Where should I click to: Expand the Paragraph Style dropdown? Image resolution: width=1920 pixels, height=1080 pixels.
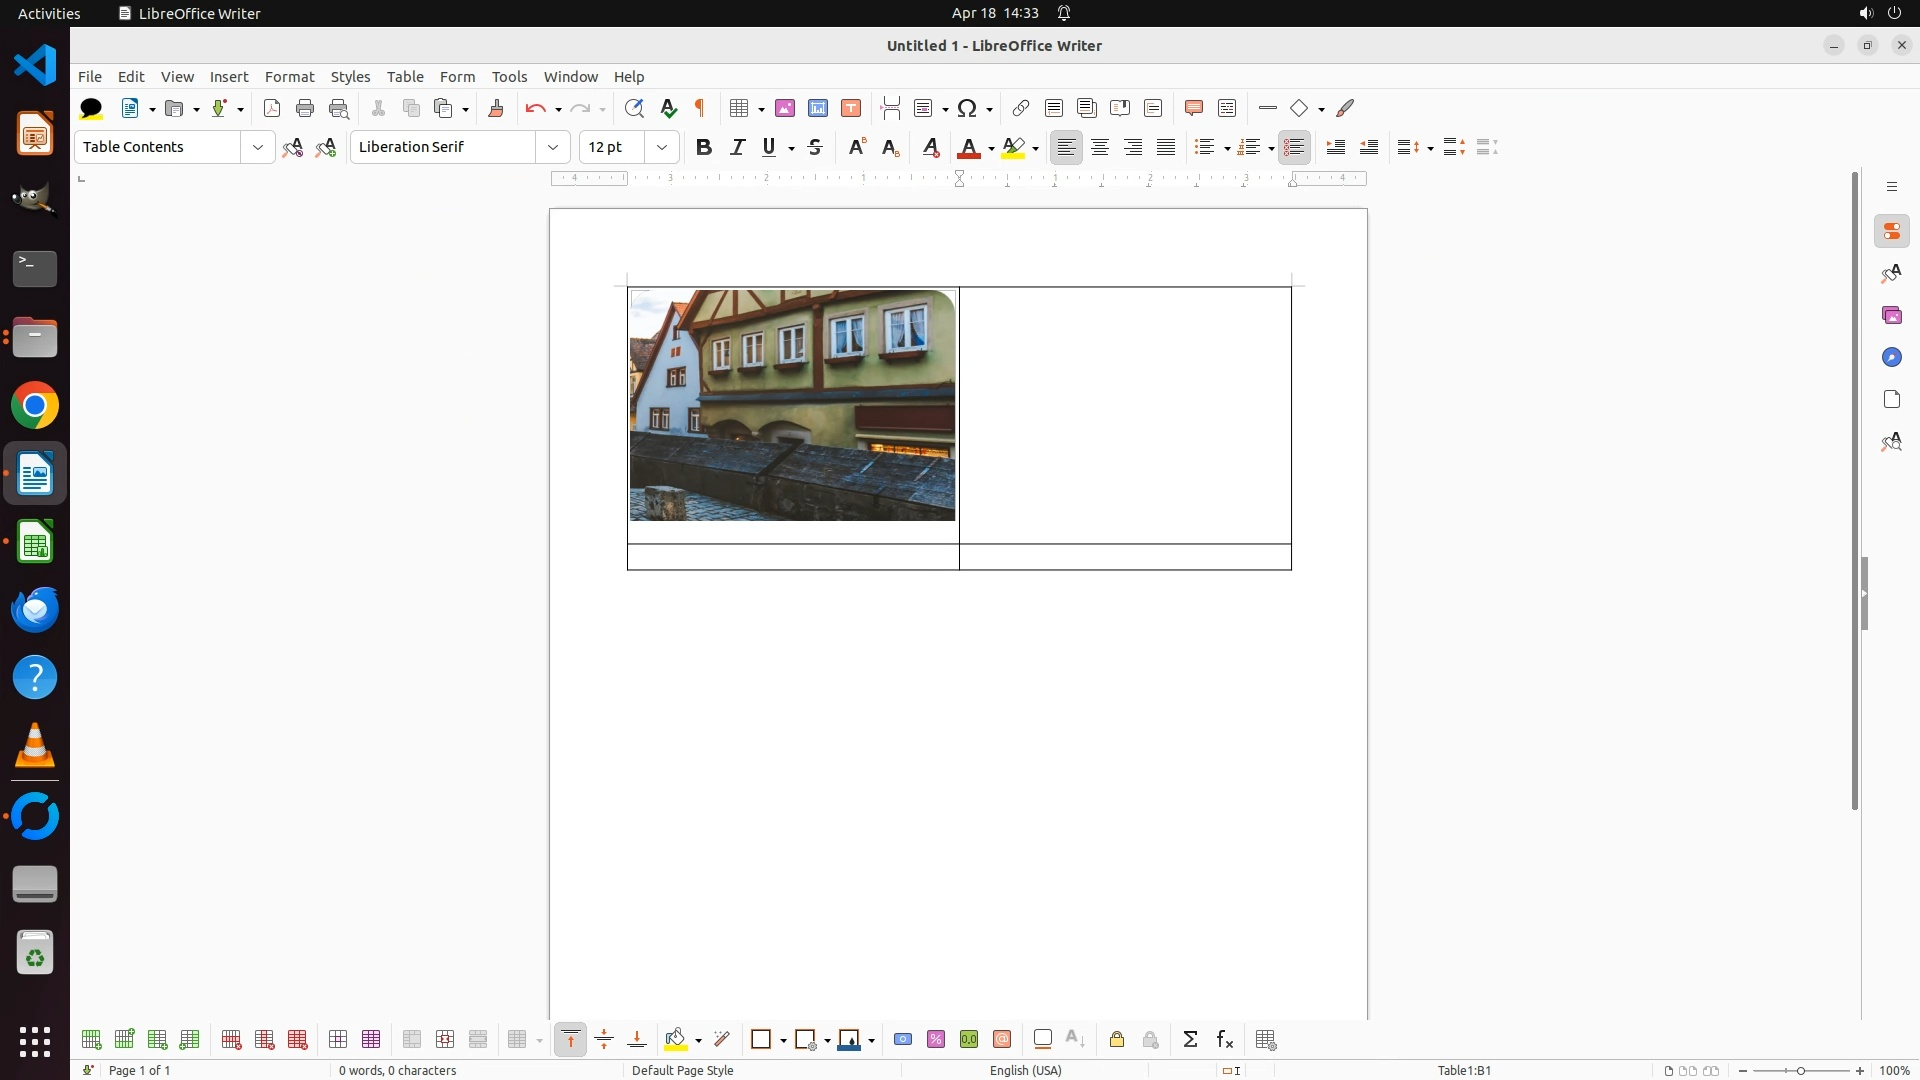(258, 147)
